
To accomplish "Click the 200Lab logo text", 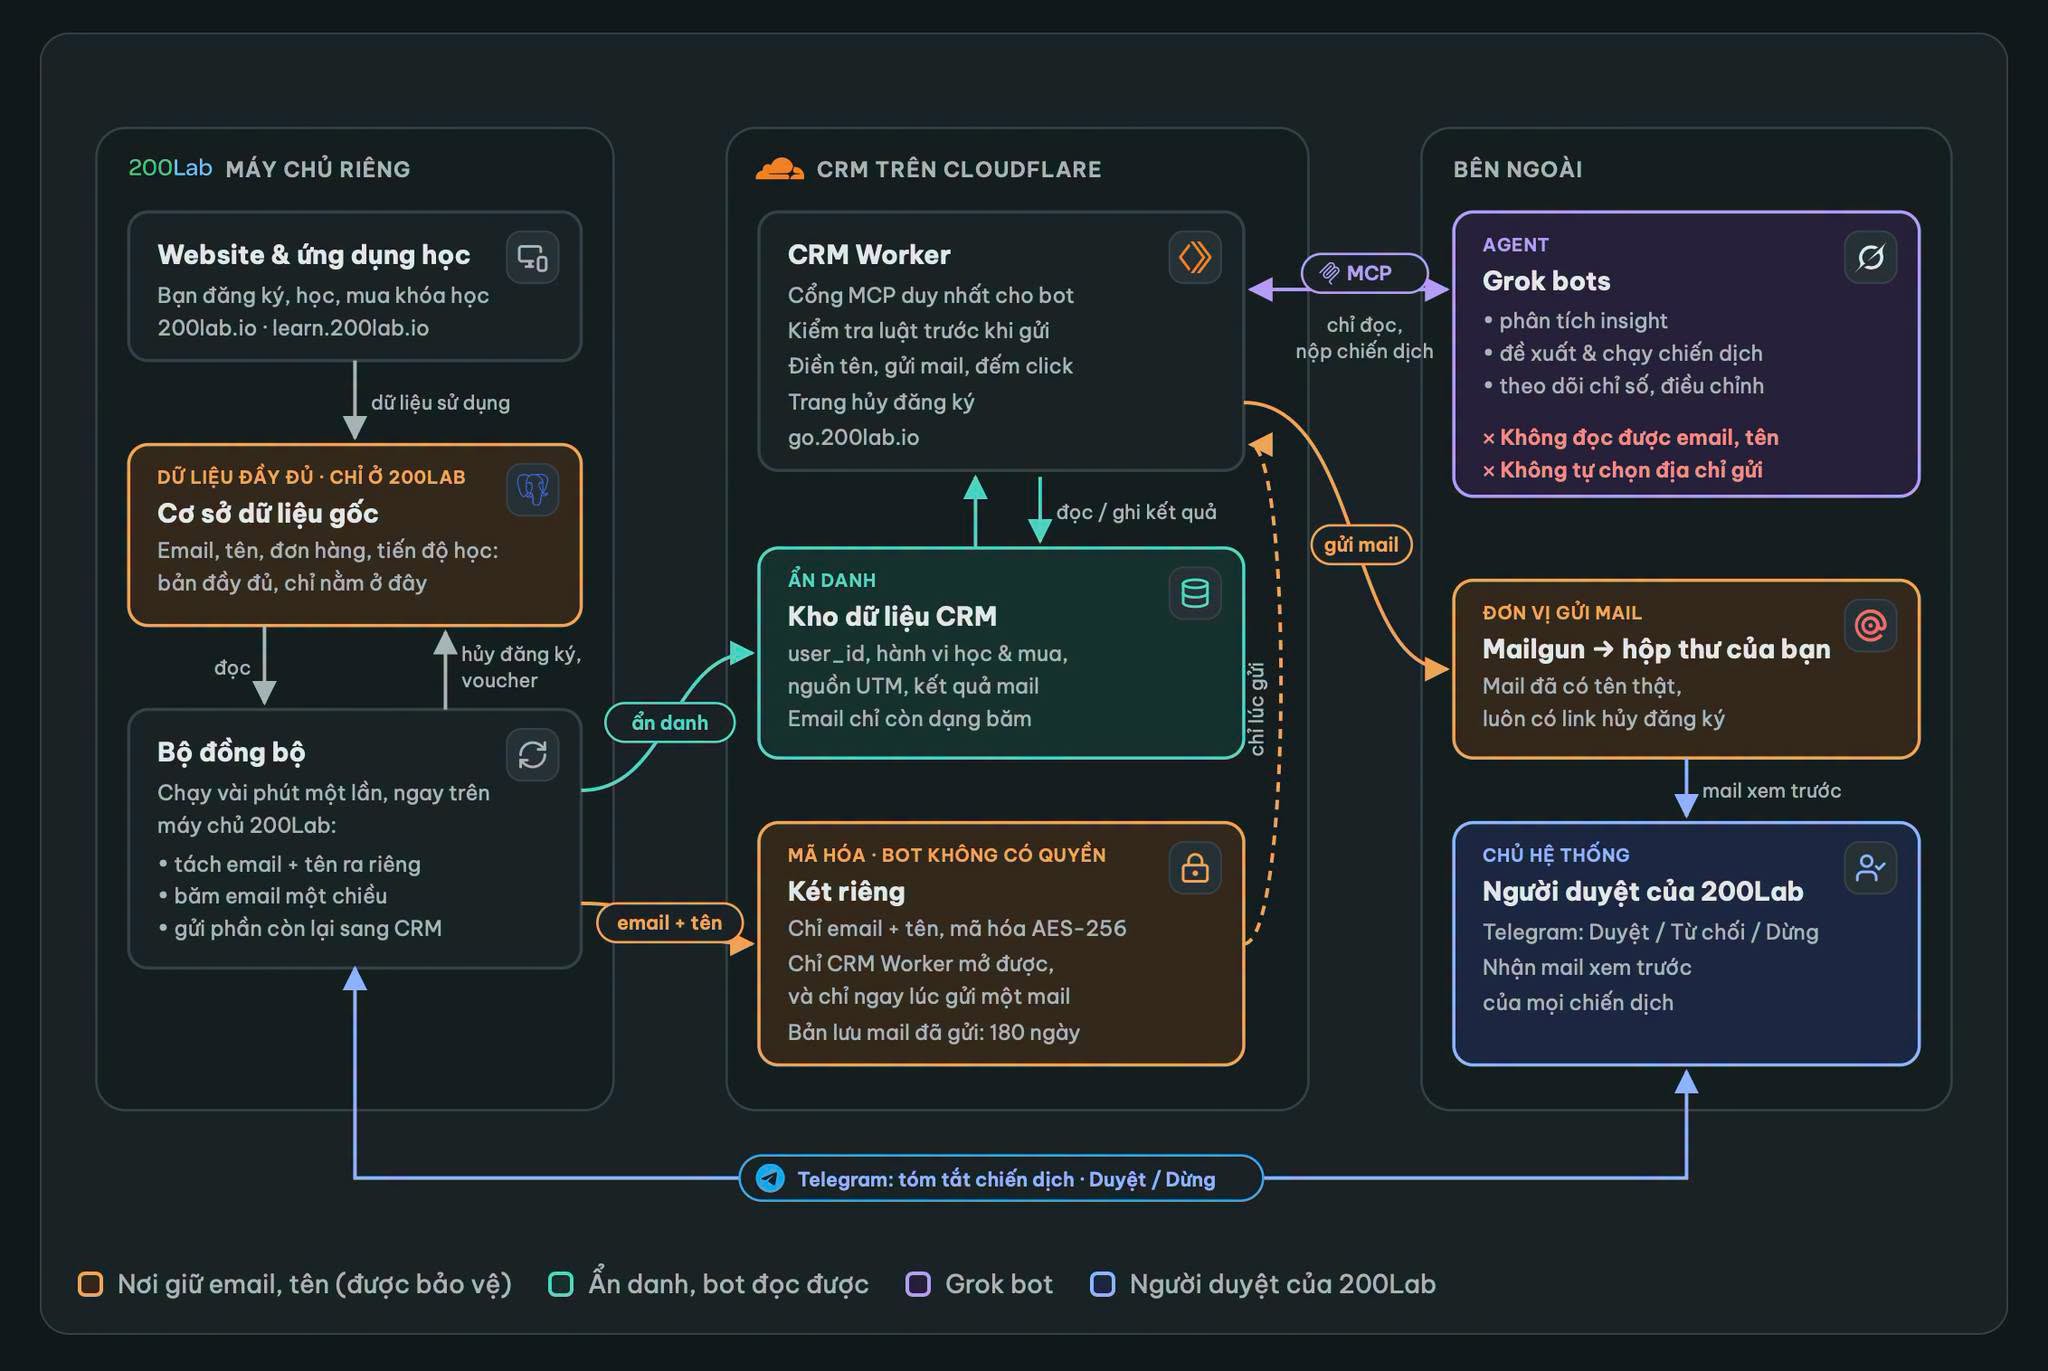I will click(170, 168).
